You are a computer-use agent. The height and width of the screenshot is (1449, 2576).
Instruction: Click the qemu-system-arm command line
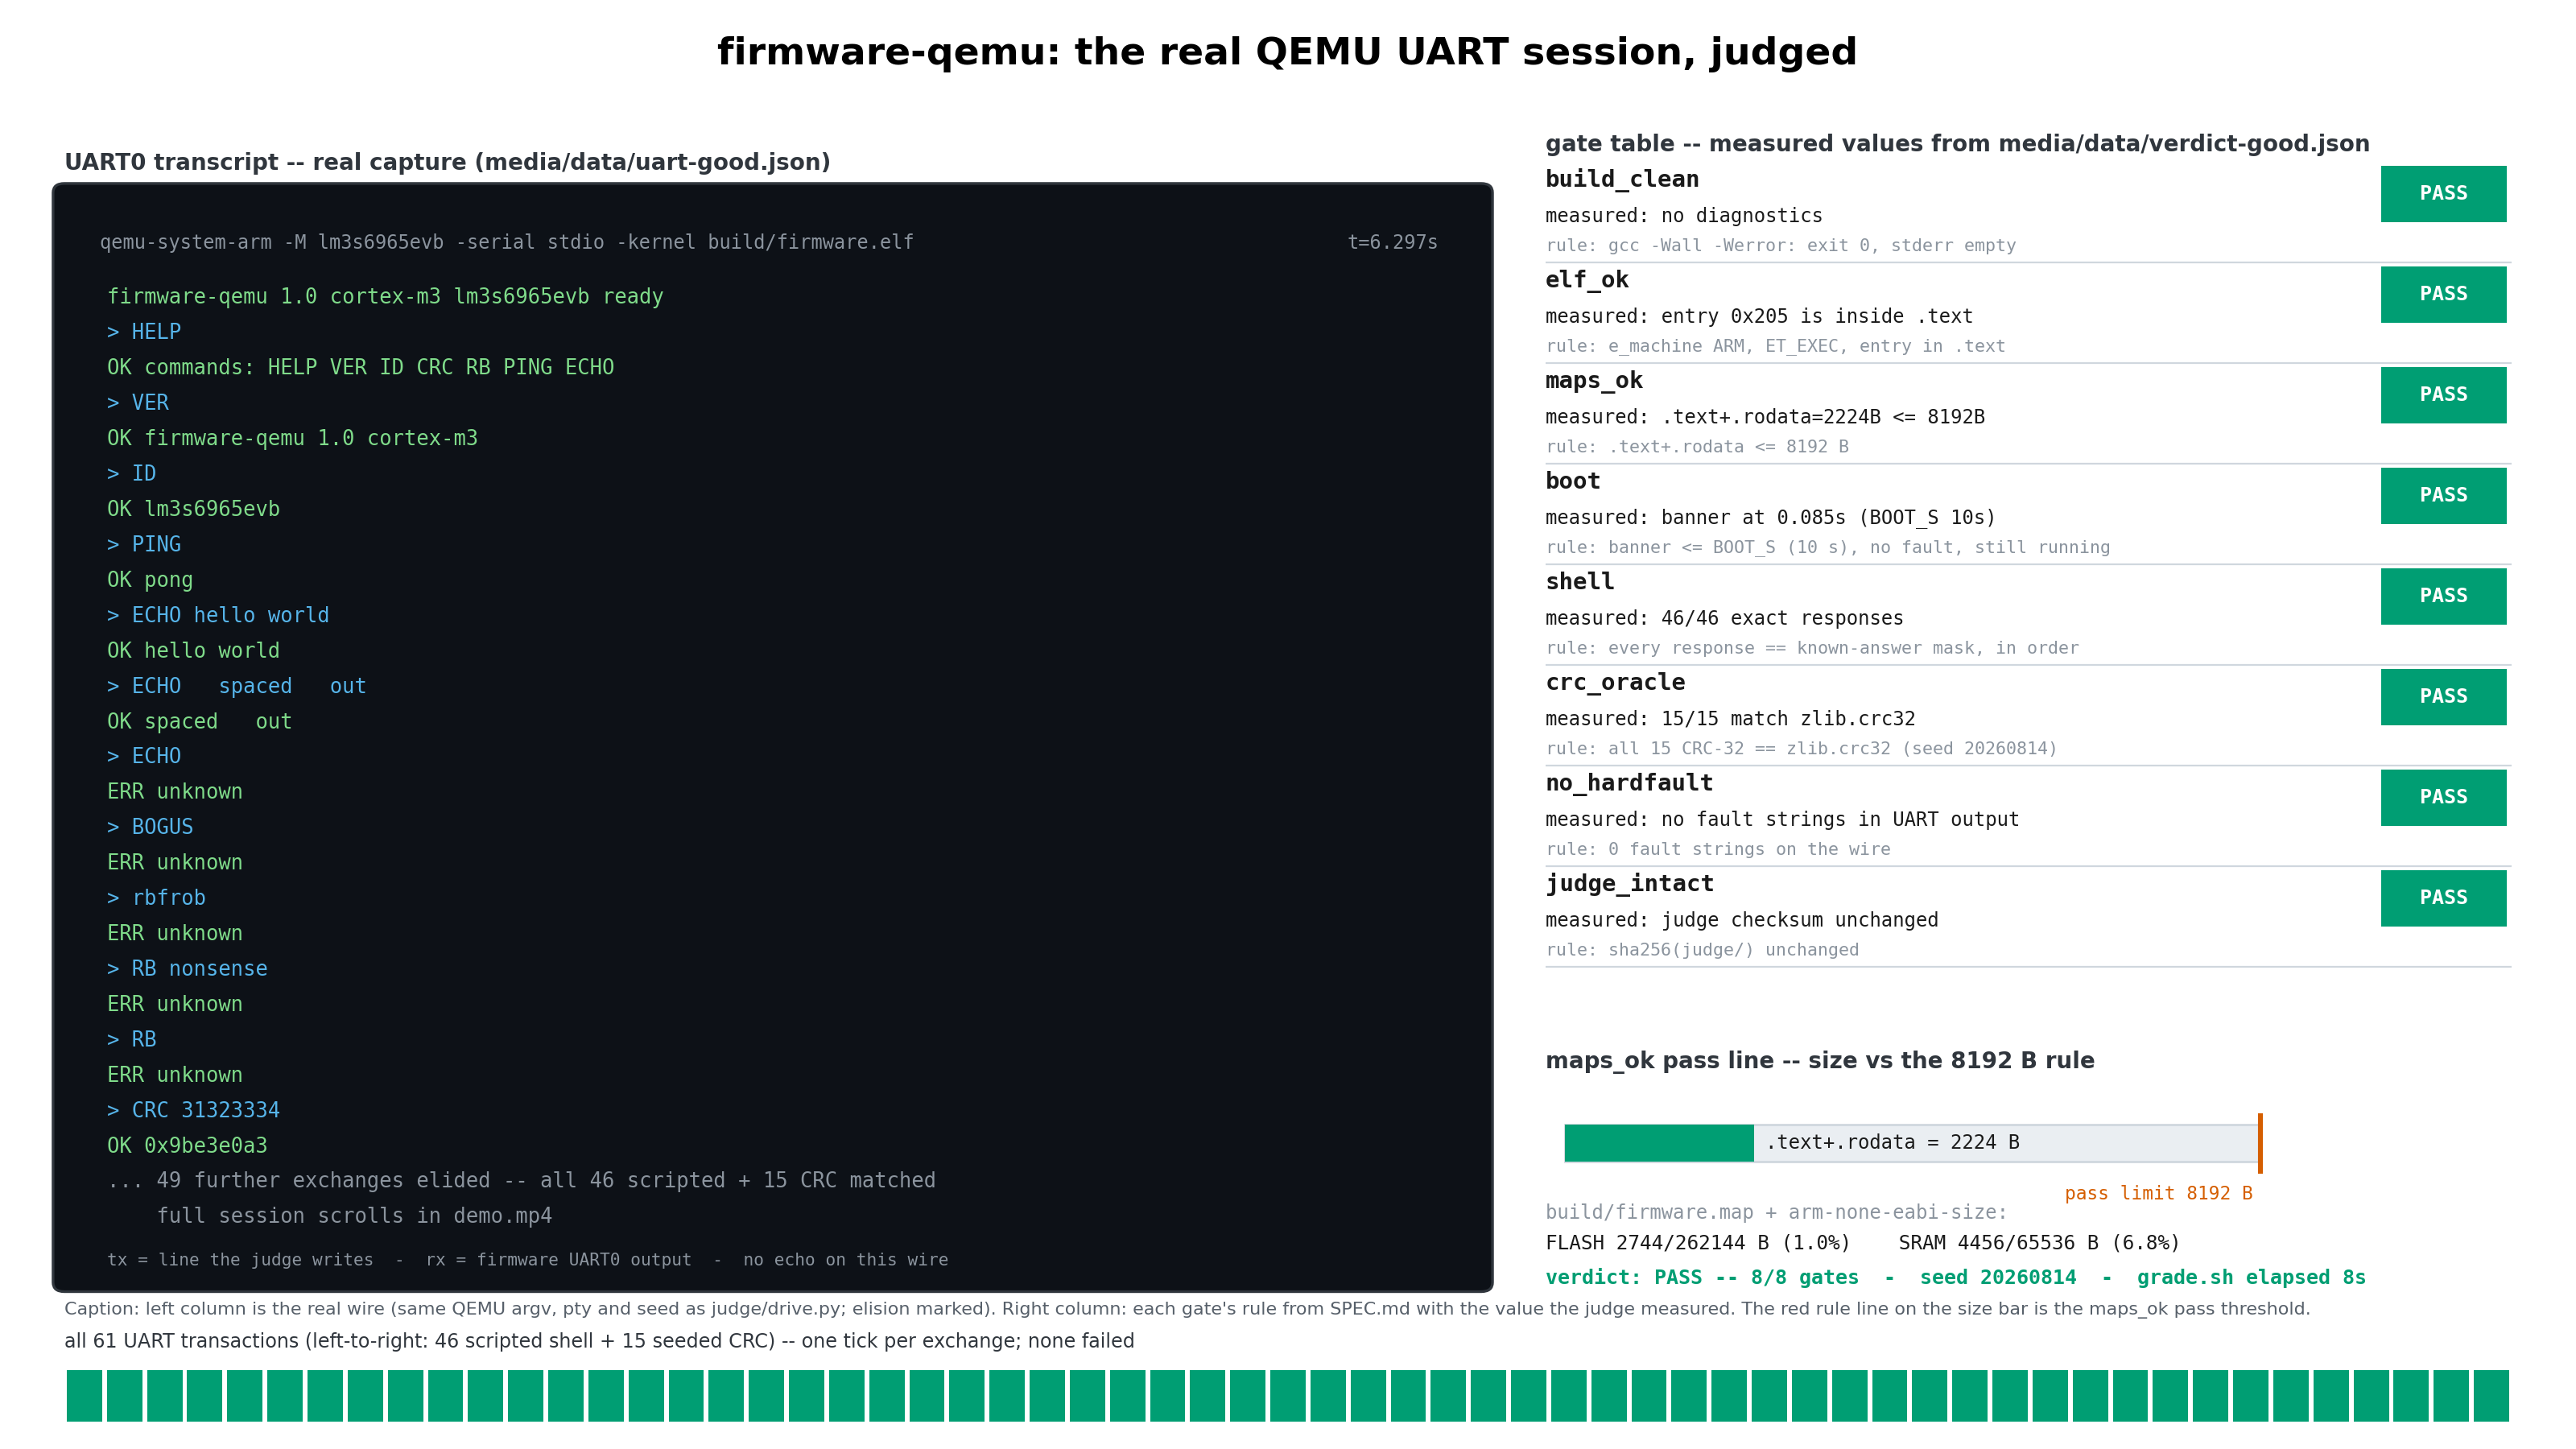coord(506,242)
